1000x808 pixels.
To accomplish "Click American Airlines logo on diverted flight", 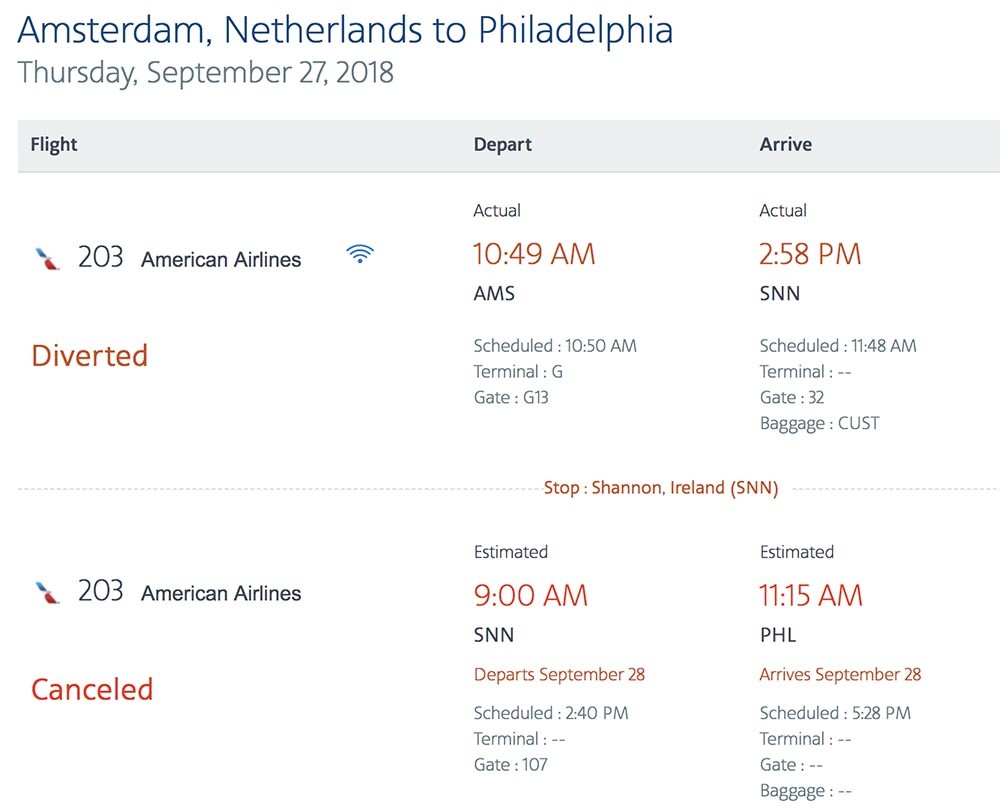I will click(47, 259).
